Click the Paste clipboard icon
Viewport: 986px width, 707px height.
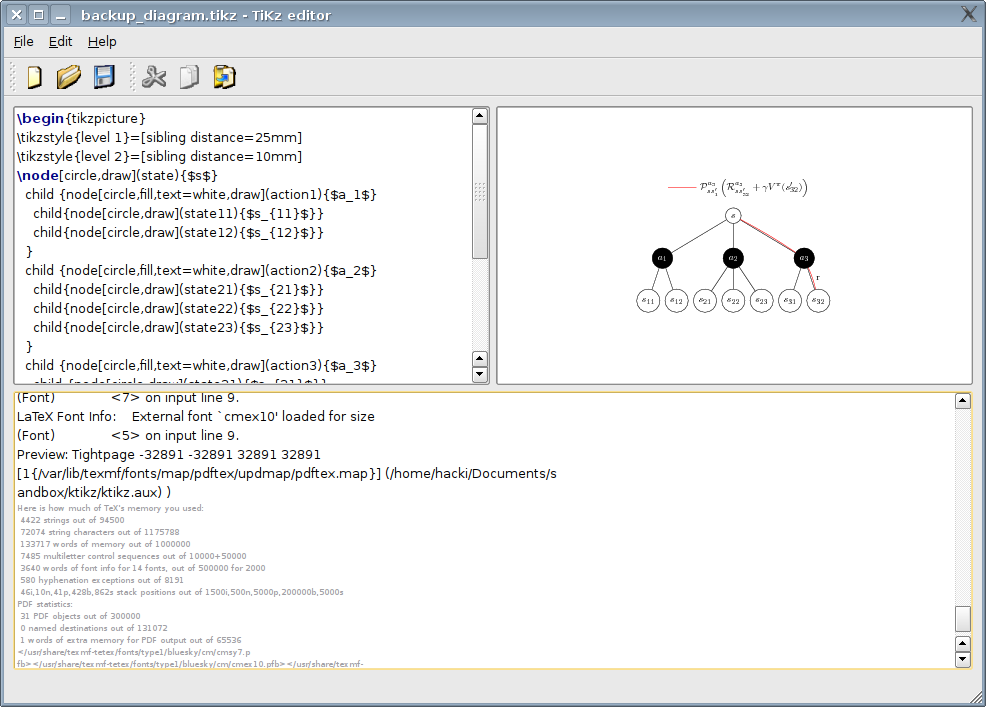(224, 77)
